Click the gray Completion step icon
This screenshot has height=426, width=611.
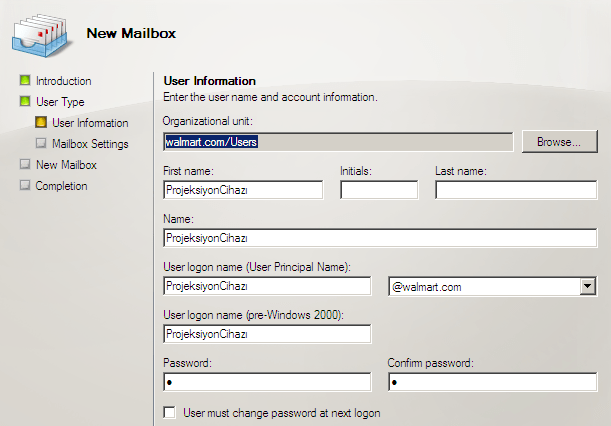coord(25,186)
